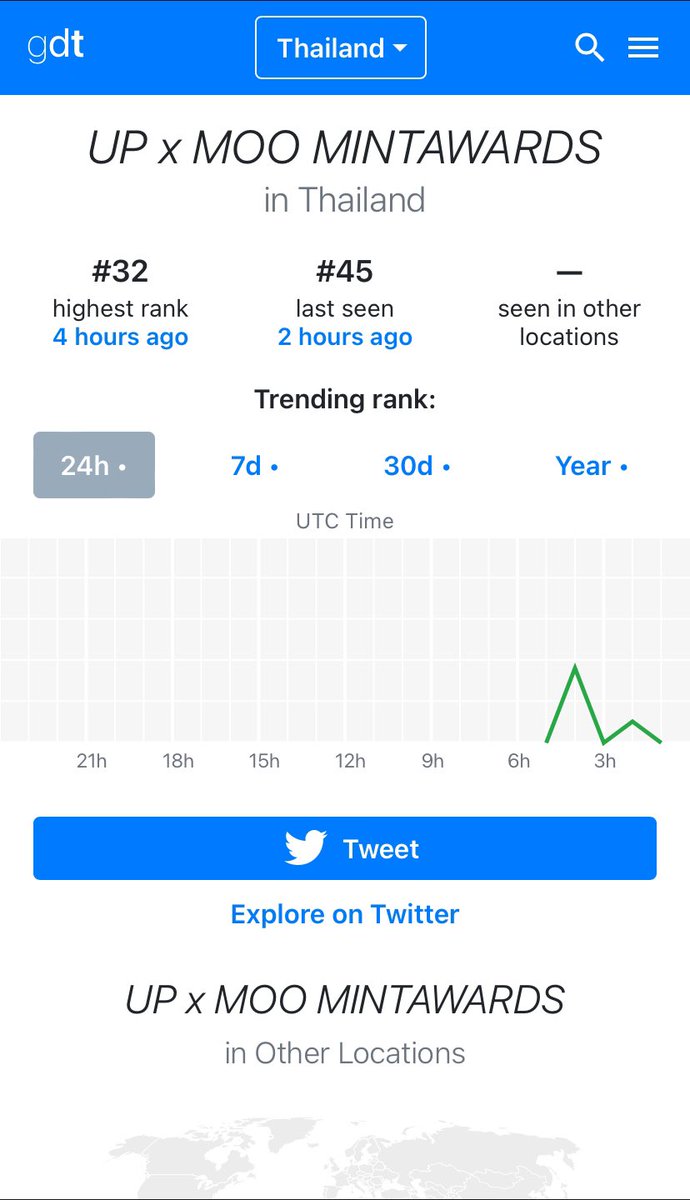Click the gdt logo

(x=56, y=46)
